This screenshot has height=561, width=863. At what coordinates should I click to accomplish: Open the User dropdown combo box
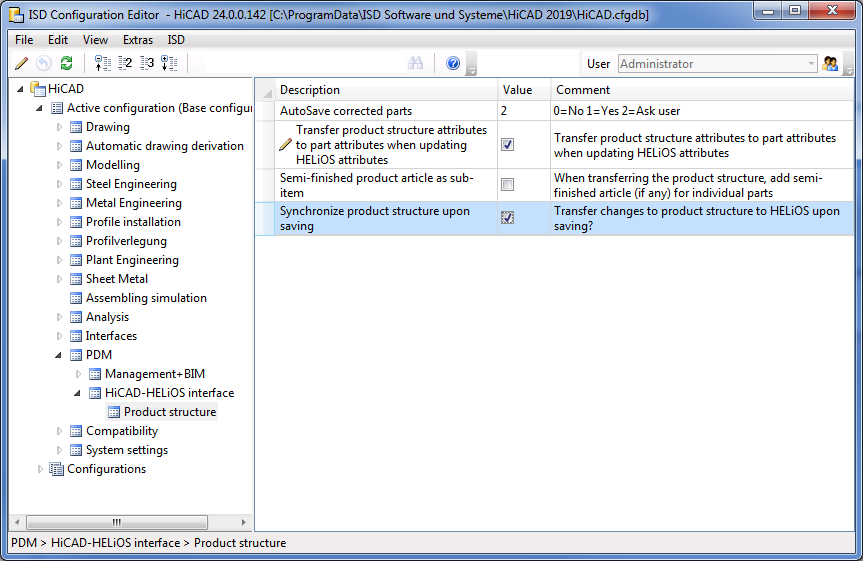tap(717, 64)
